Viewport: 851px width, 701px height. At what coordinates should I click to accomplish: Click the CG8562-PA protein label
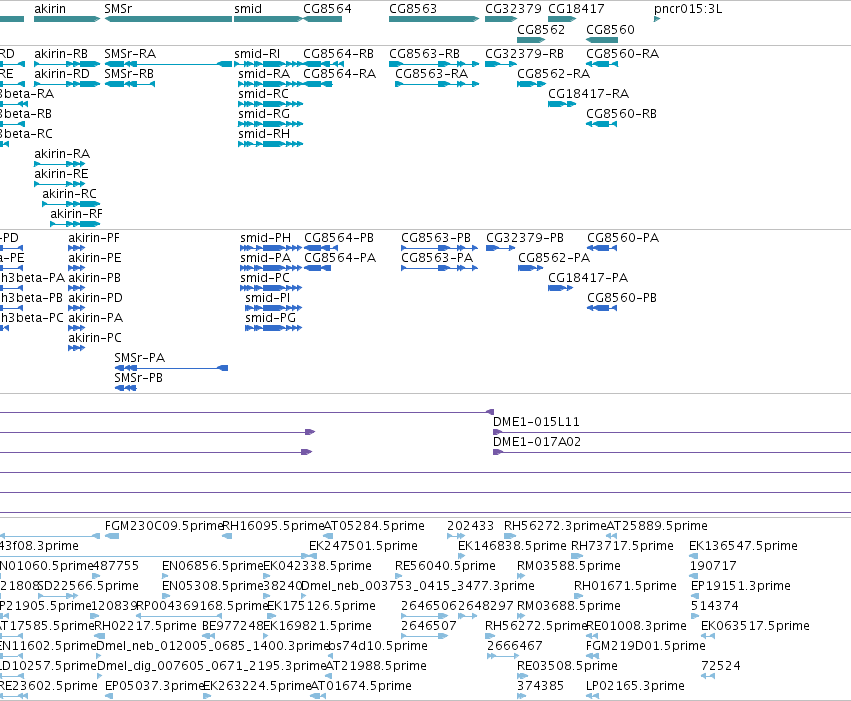[554, 258]
